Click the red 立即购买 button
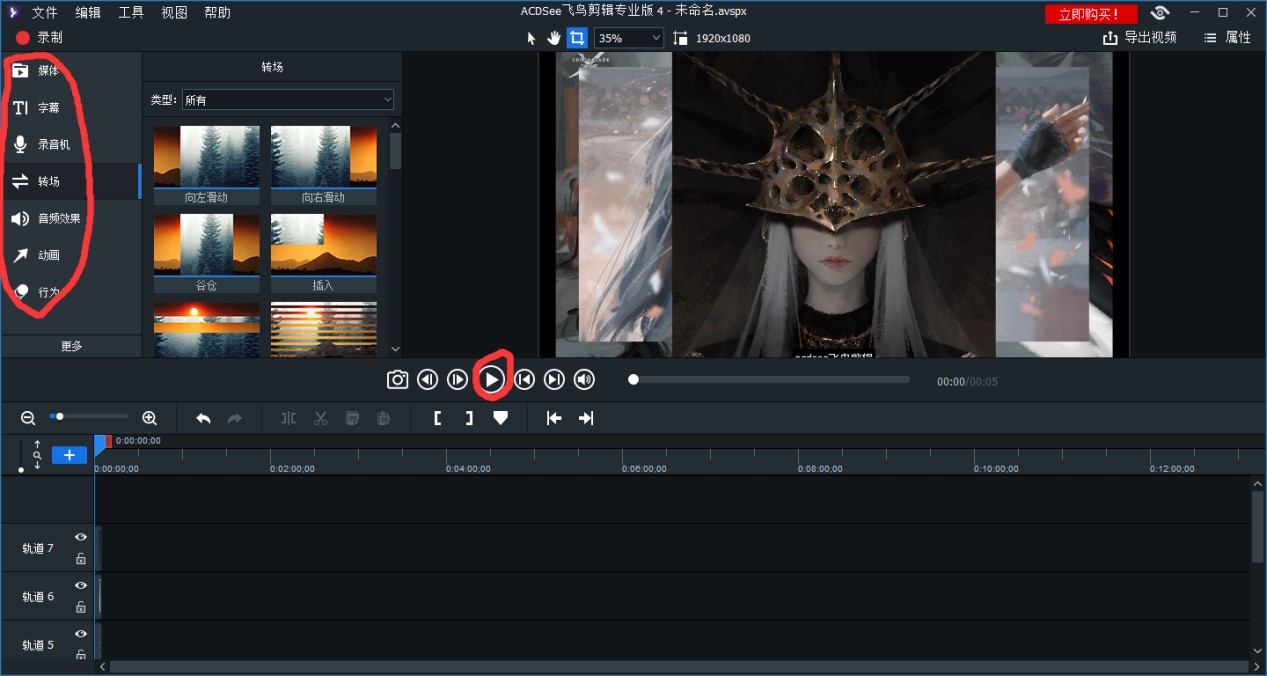This screenshot has height=676, width=1267. (1090, 14)
